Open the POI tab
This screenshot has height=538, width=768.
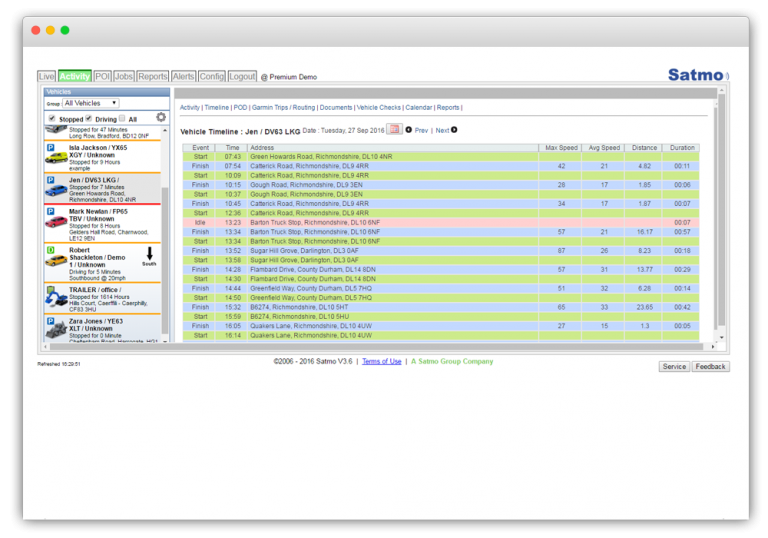point(102,76)
